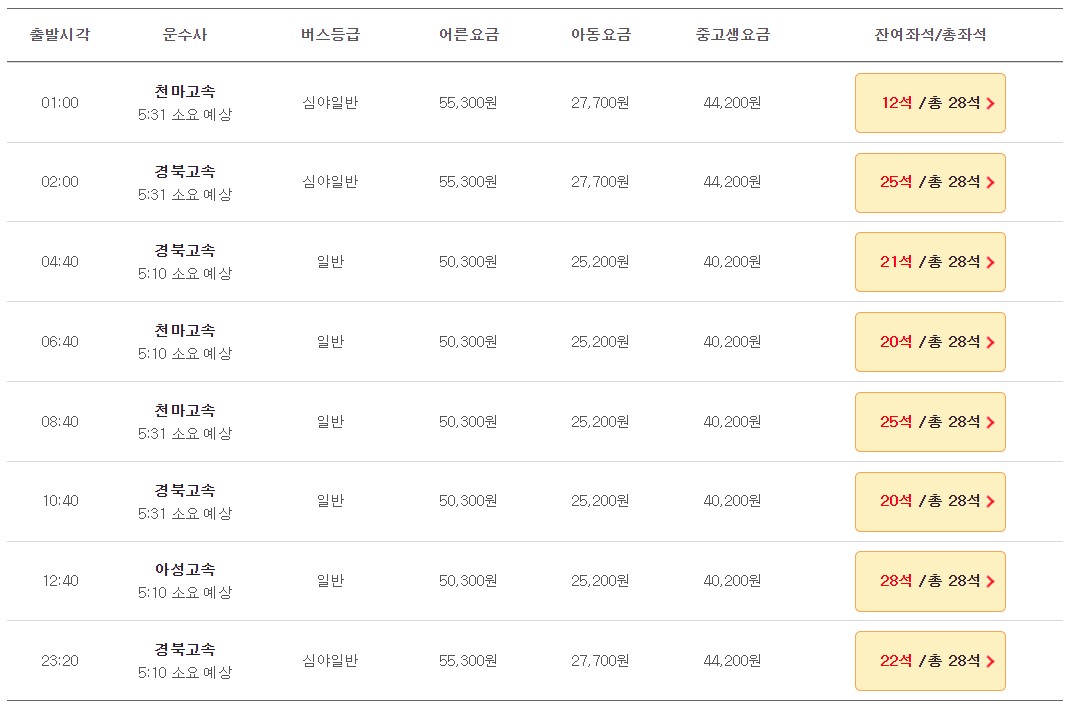Open the 22석 seat button for 23:20 bus
The height and width of the screenshot is (708, 1071).
click(x=930, y=661)
